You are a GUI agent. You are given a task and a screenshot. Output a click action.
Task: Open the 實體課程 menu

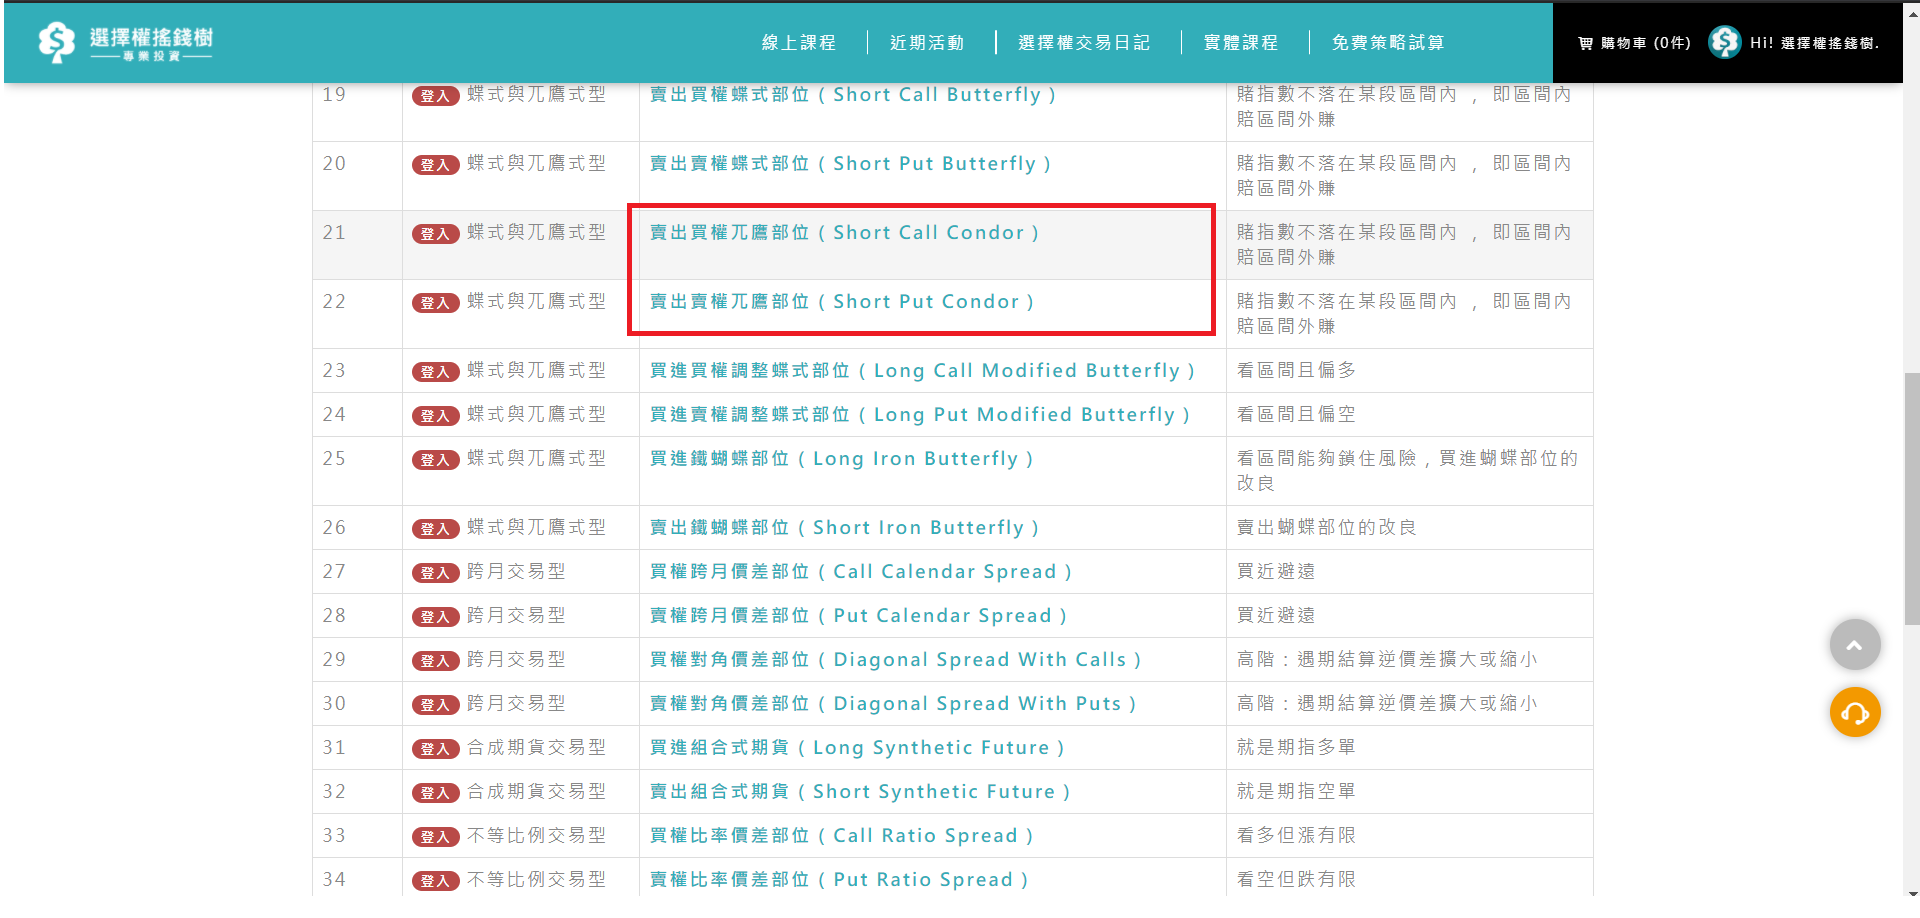pos(1241,43)
